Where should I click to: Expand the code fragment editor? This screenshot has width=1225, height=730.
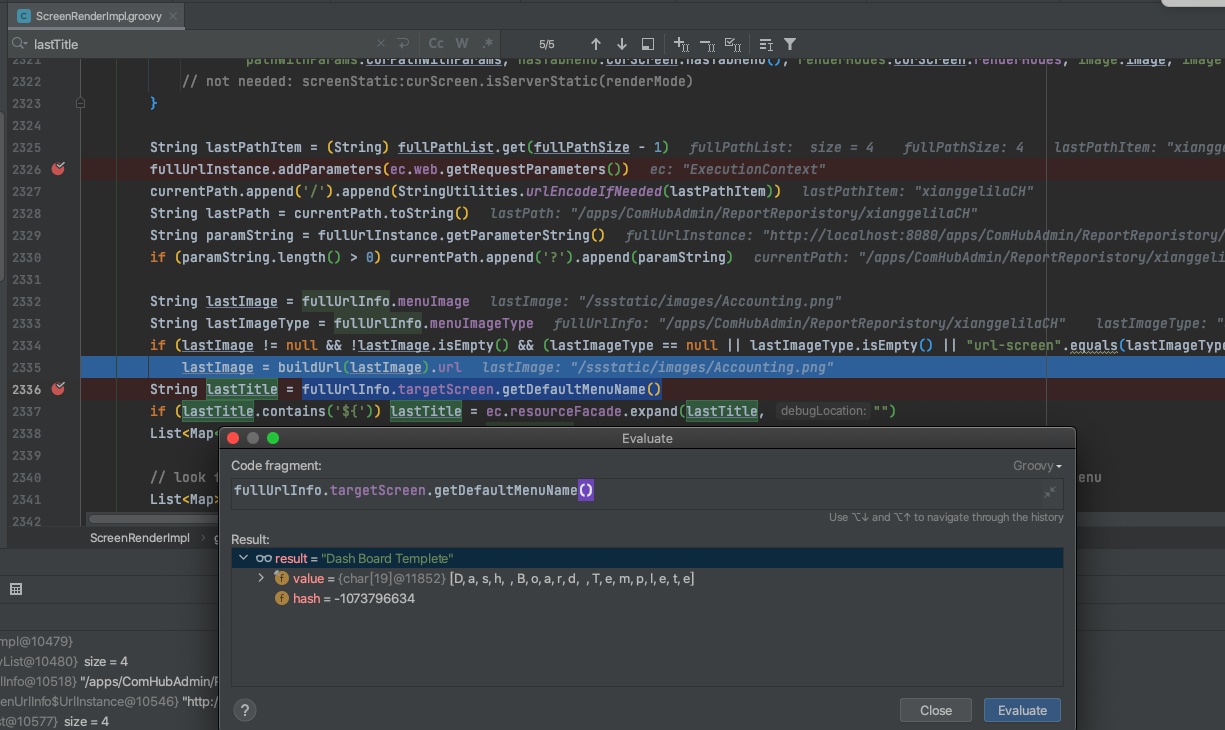point(1050,492)
